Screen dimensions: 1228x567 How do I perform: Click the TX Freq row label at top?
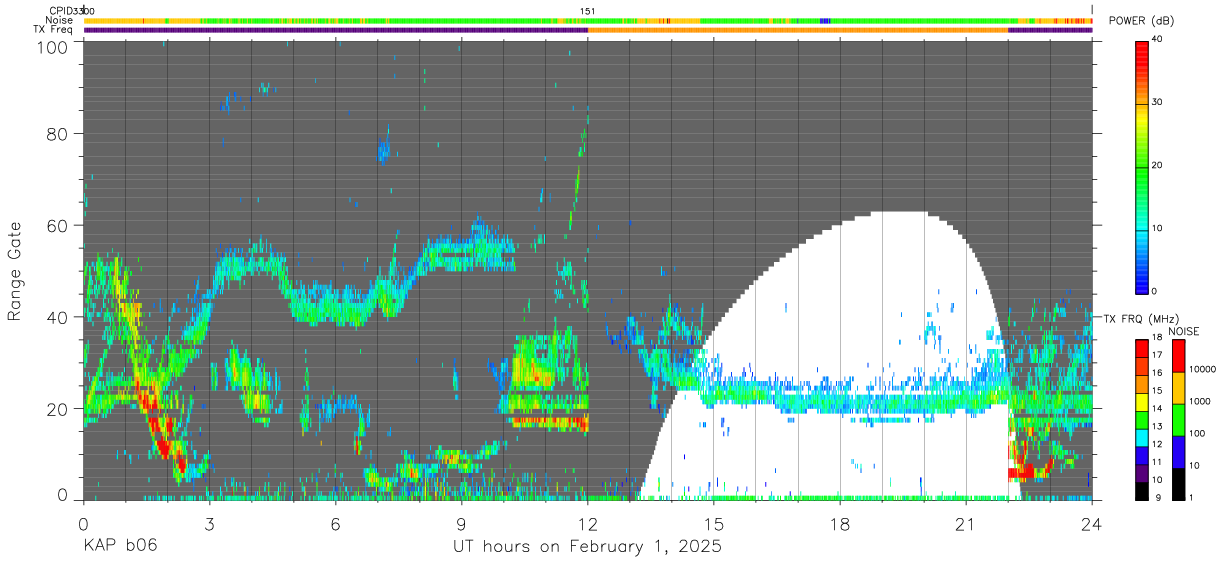point(54,29)
